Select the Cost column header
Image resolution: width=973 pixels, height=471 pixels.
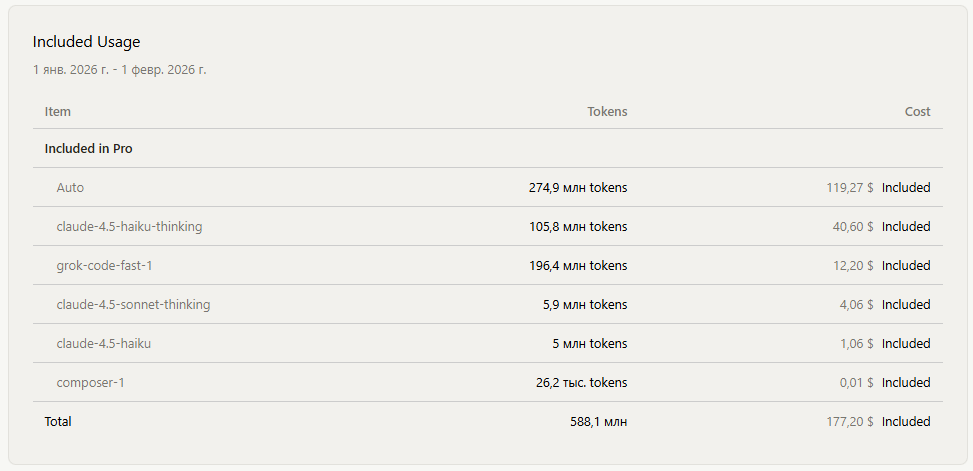917,112
